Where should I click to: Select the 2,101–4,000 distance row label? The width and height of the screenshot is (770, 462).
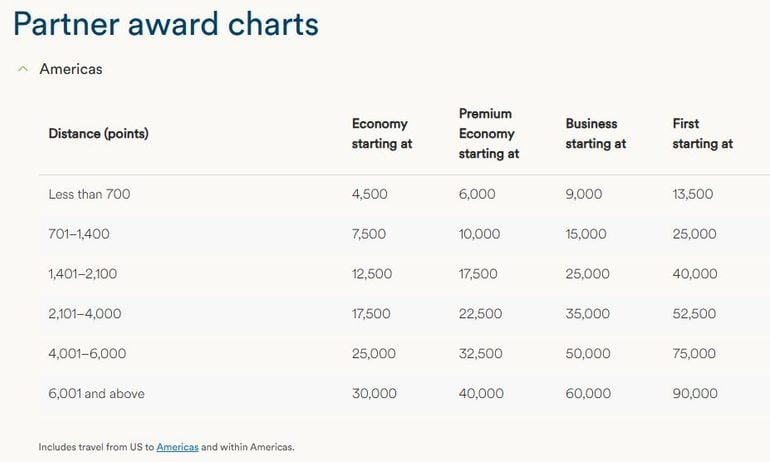(85, 314)
